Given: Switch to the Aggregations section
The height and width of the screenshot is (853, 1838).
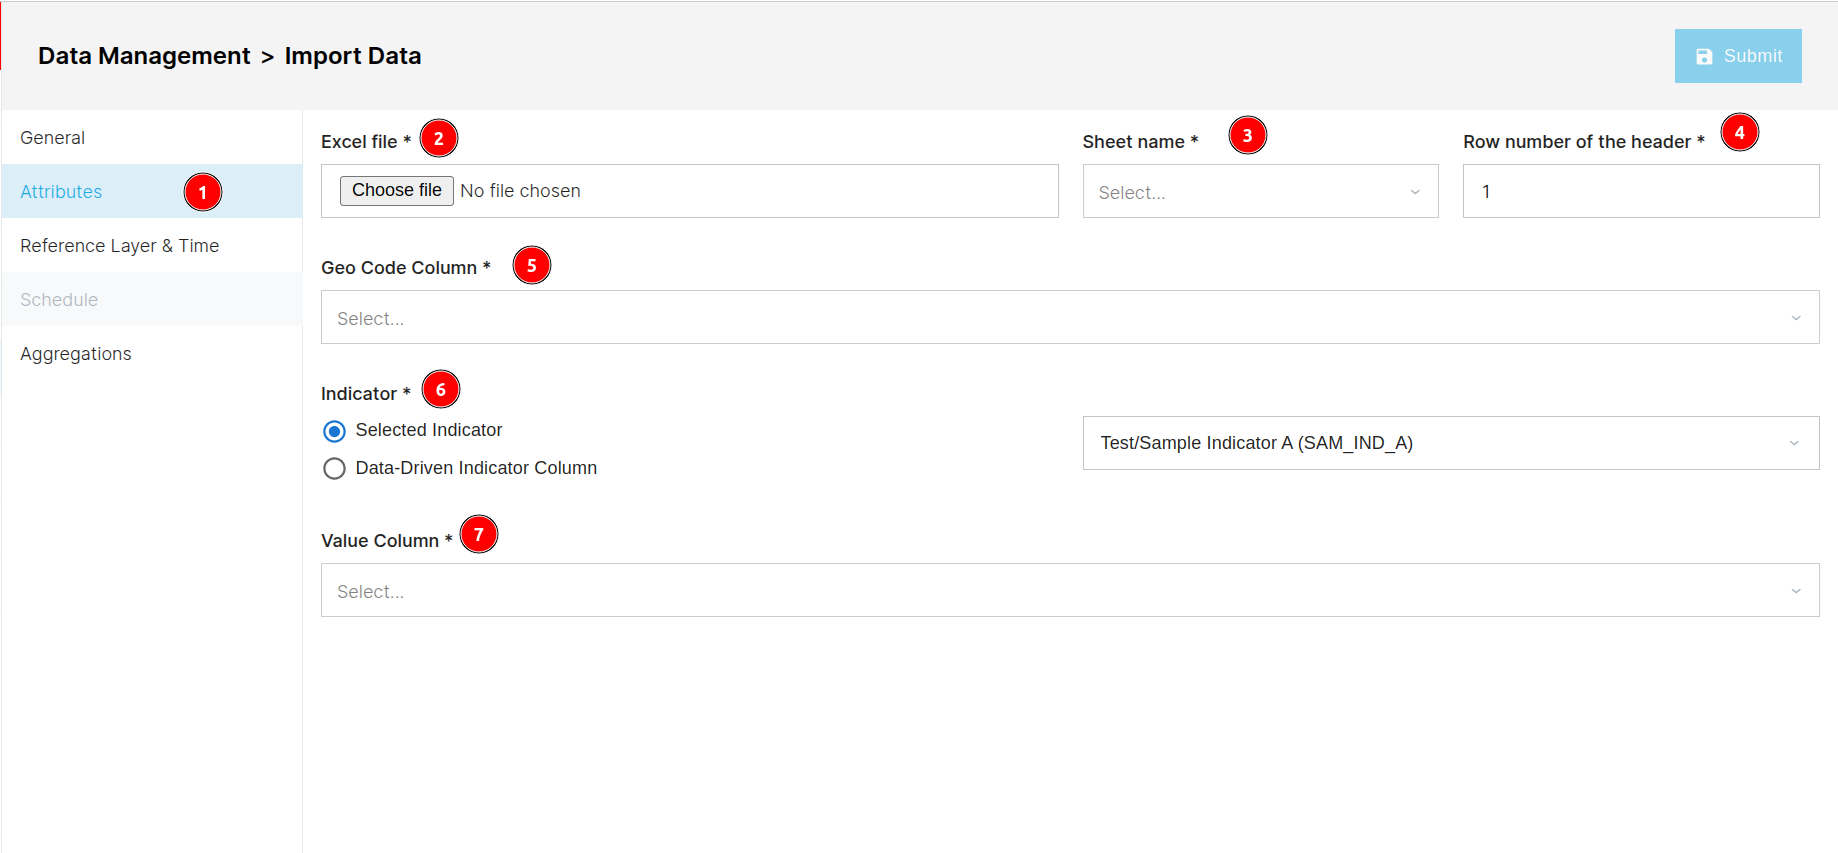Looking at the screenshot, I should point(152,353).
